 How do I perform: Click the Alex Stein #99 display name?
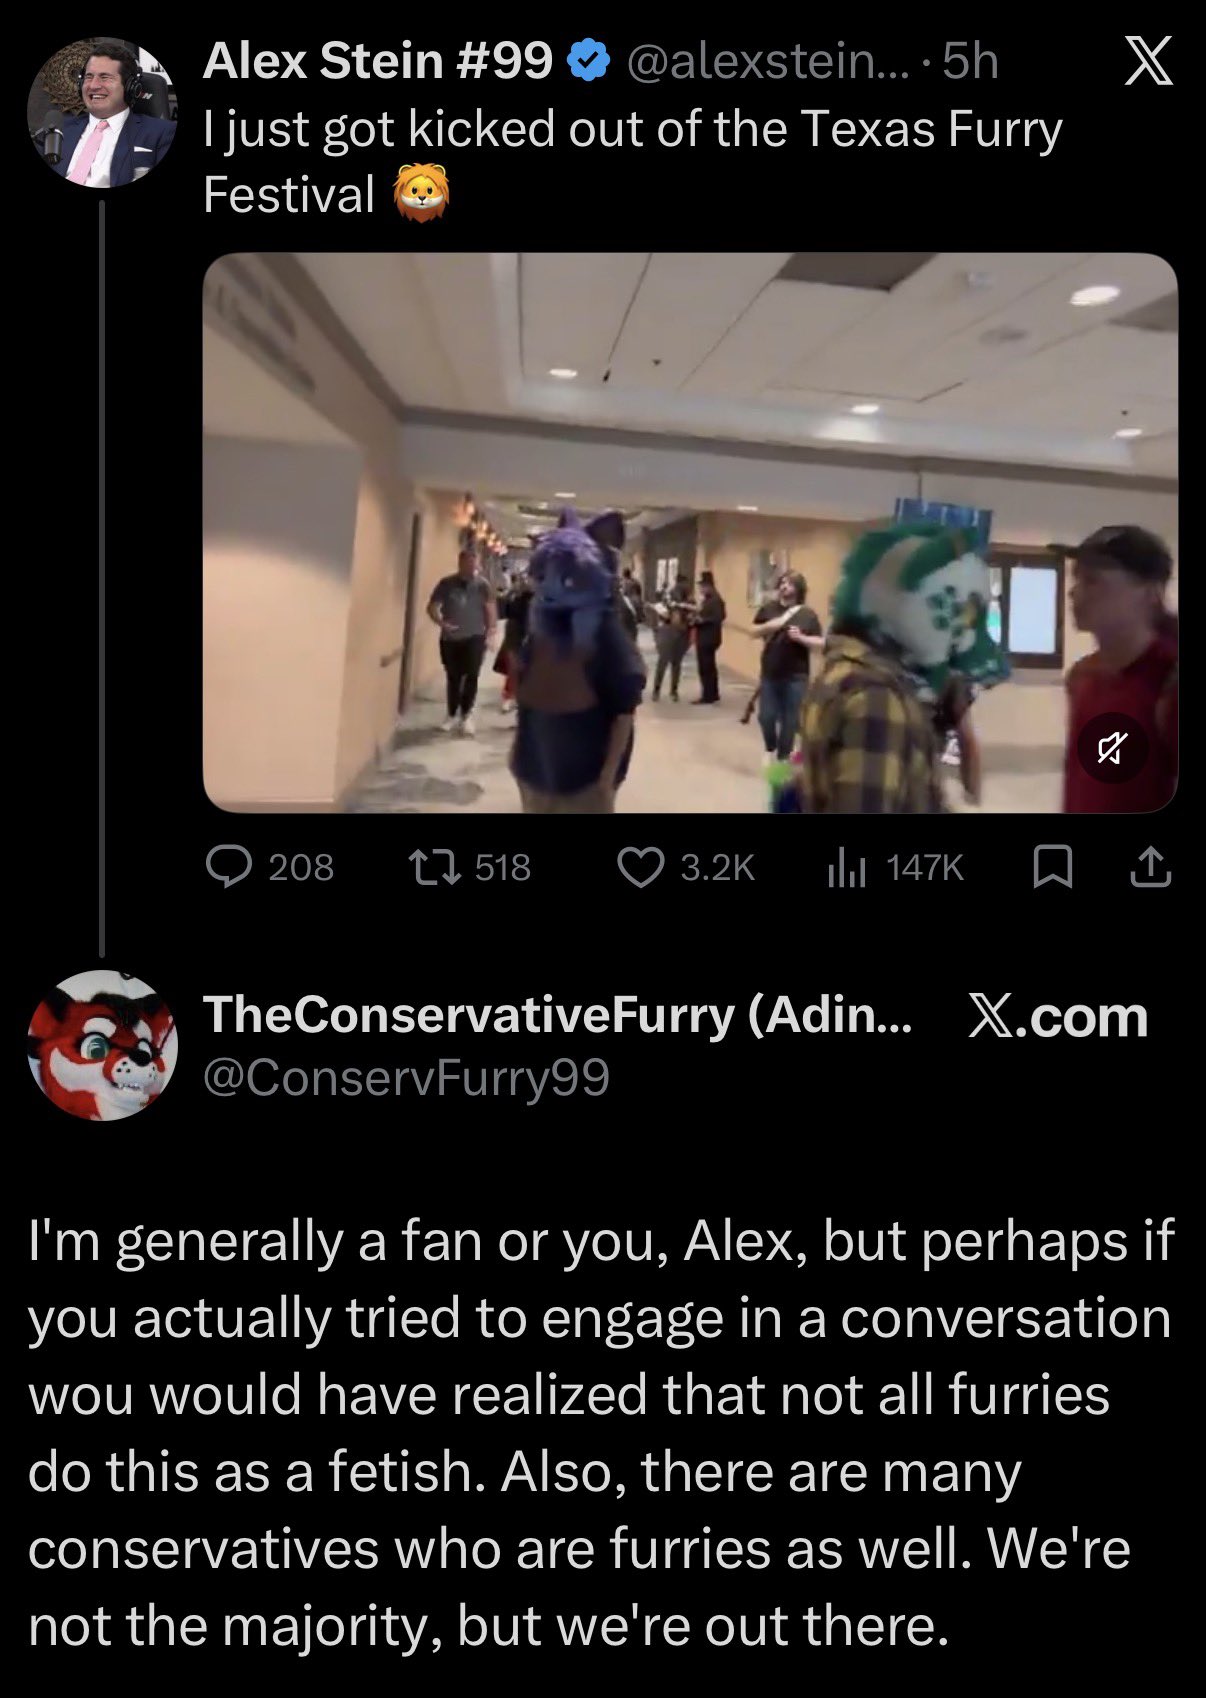377,62
